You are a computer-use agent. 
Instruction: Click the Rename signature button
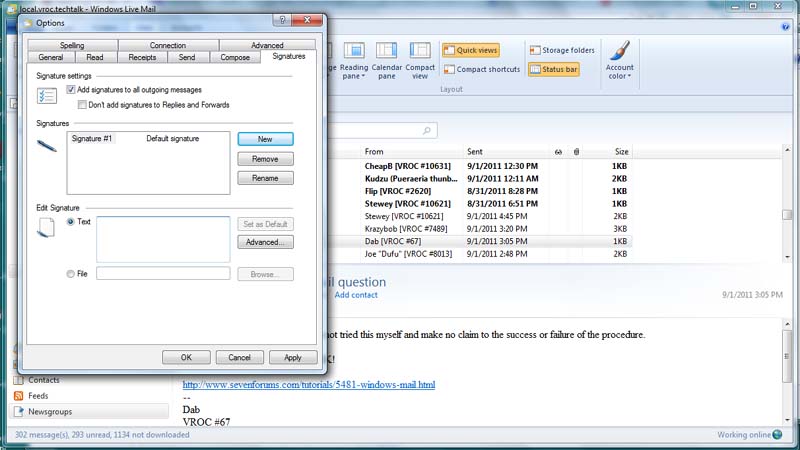click(x=265, y=178)
